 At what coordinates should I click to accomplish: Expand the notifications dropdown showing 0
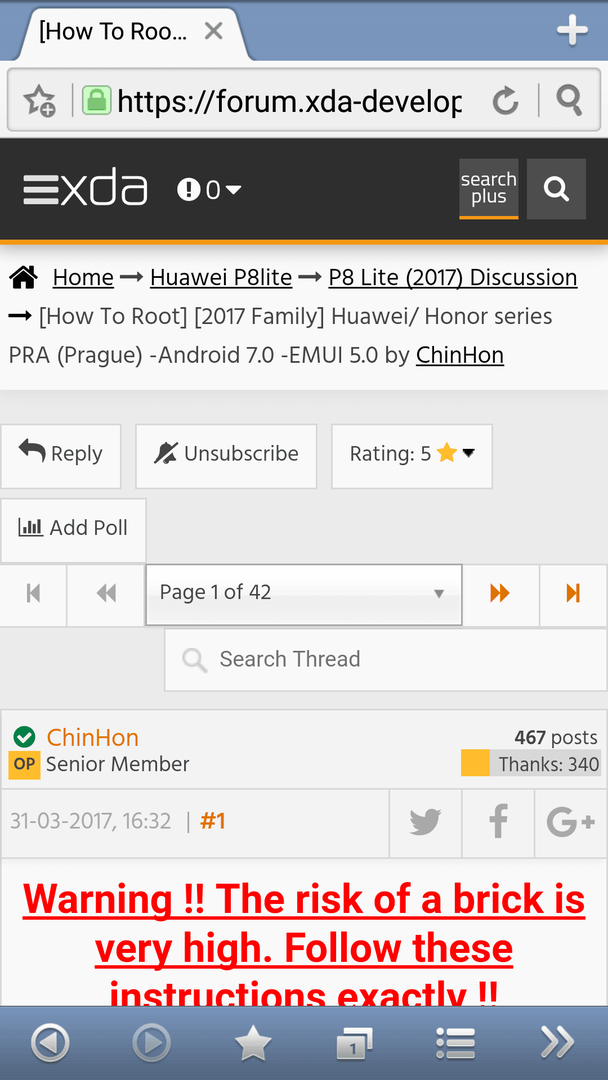tap(209, 189)
